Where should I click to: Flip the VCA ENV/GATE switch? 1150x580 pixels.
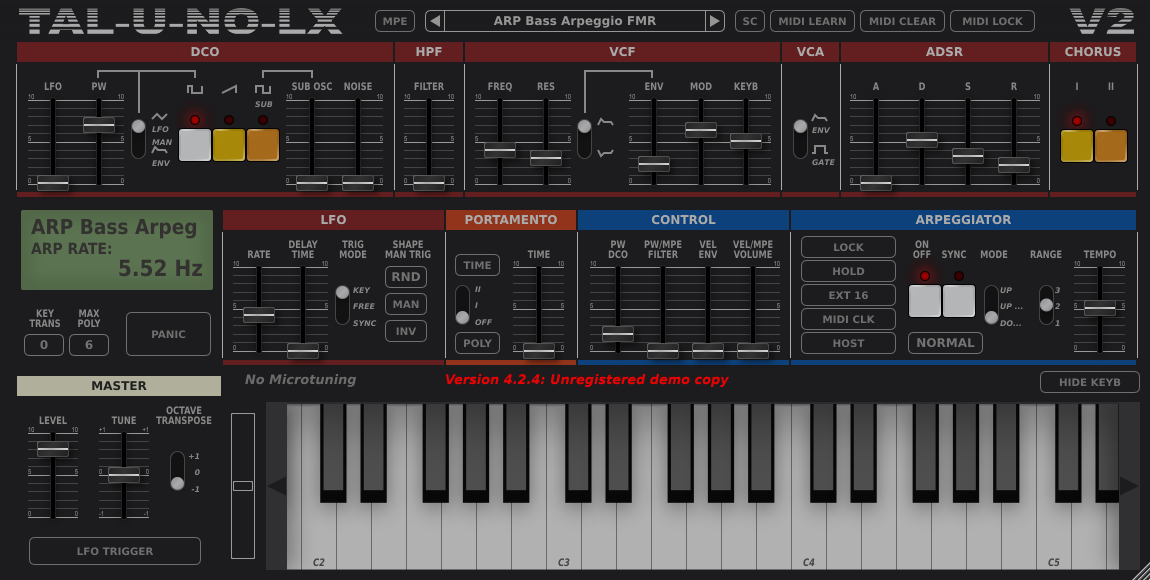[x=800, y=139]
